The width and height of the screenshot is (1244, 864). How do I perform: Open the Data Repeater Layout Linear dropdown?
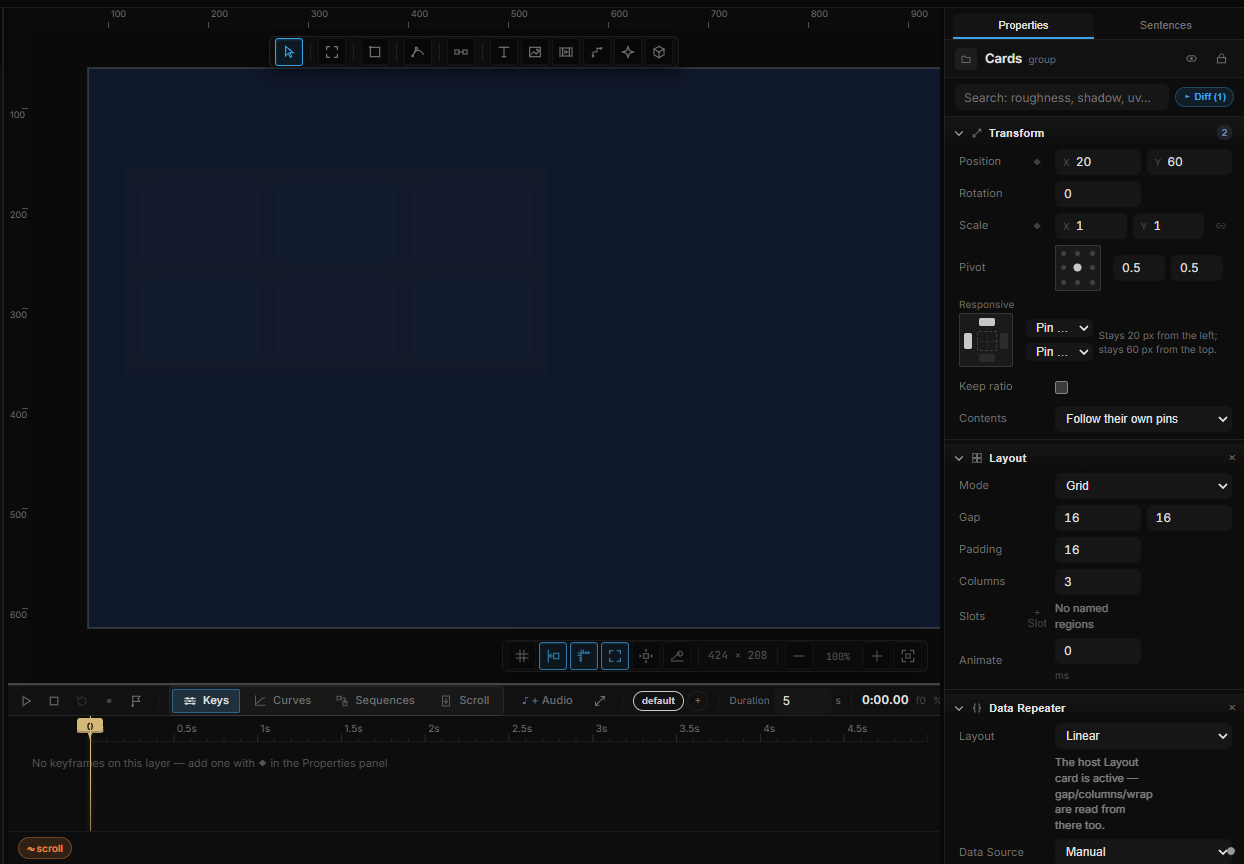pos(1143,736)
